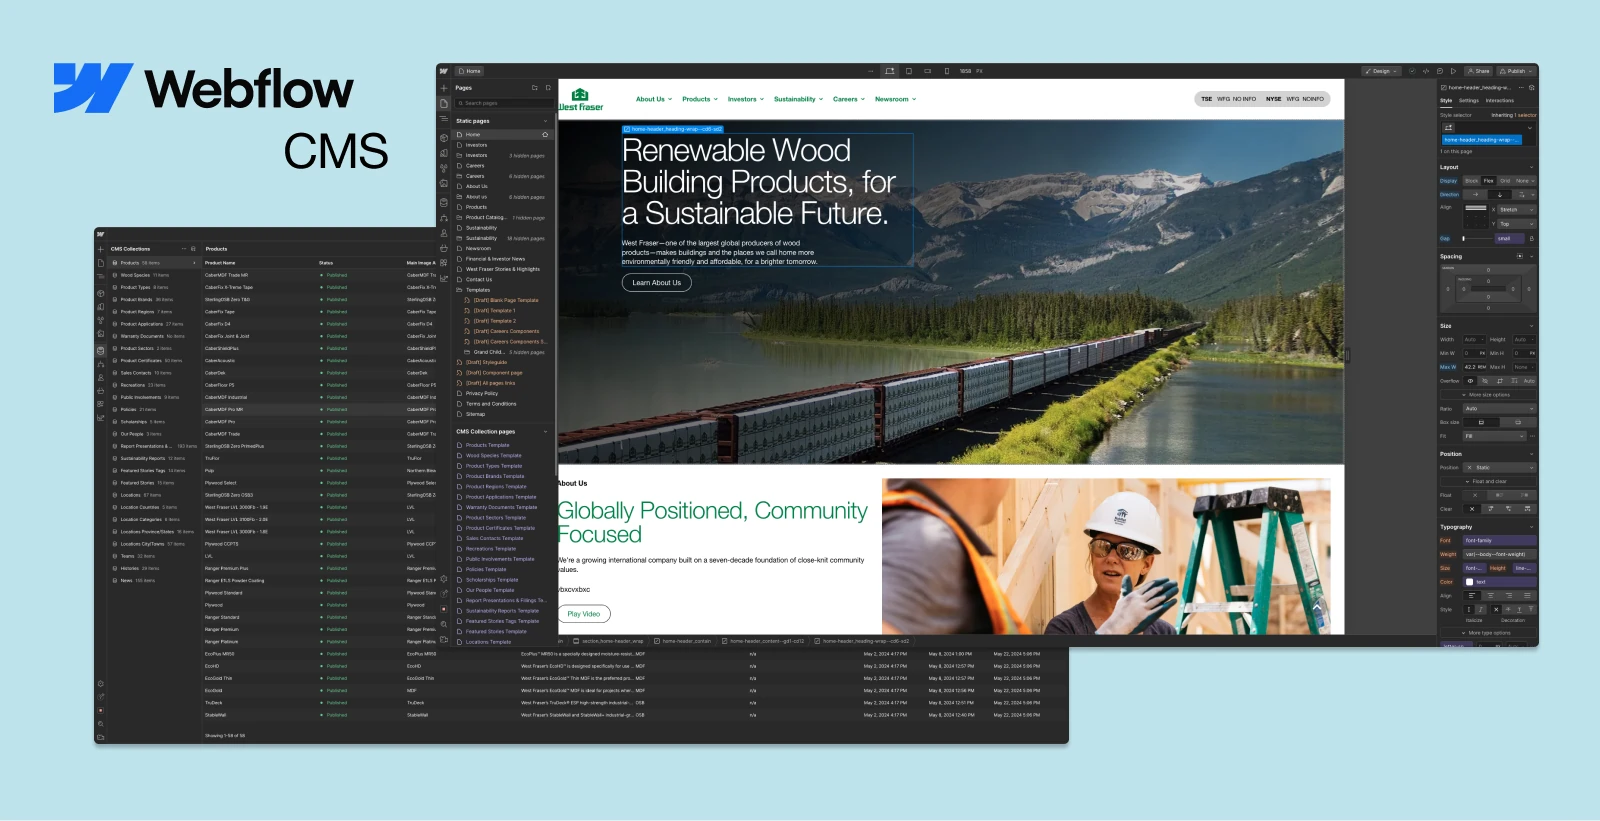
Task: Set text align to center
Action: point(1490,596)
